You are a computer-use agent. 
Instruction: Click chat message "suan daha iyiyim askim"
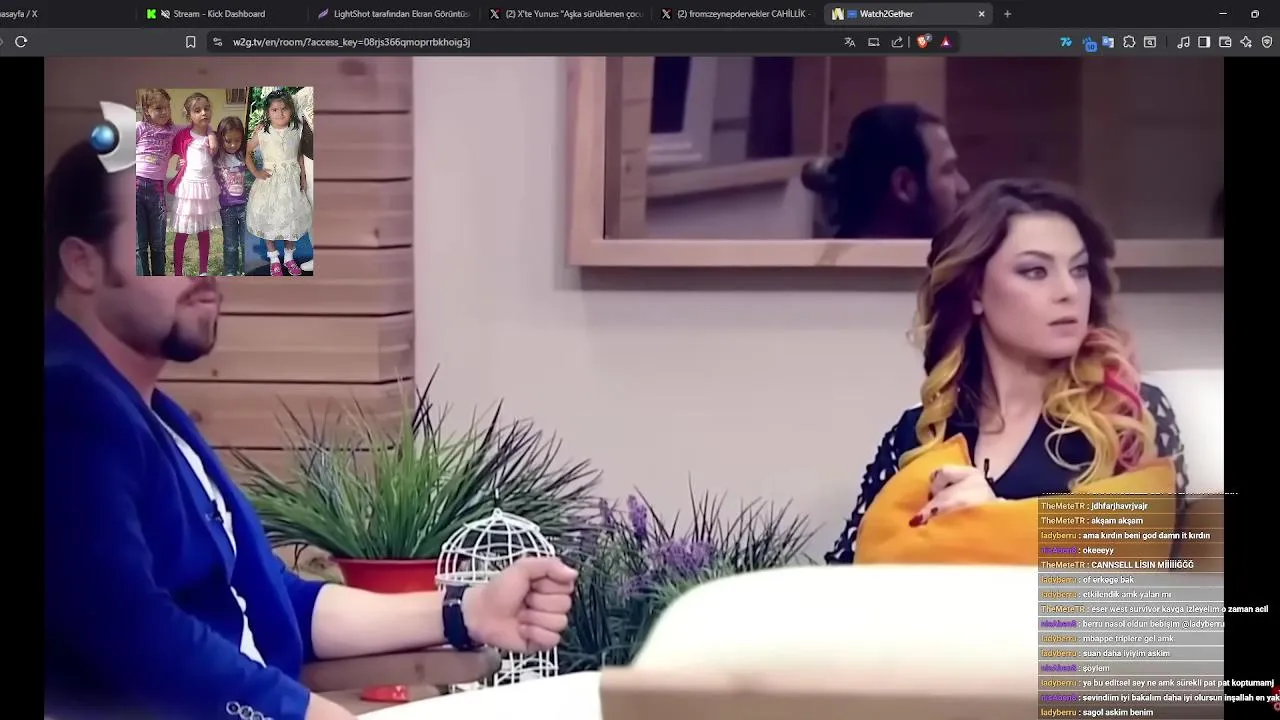(x=1126, y=653)
